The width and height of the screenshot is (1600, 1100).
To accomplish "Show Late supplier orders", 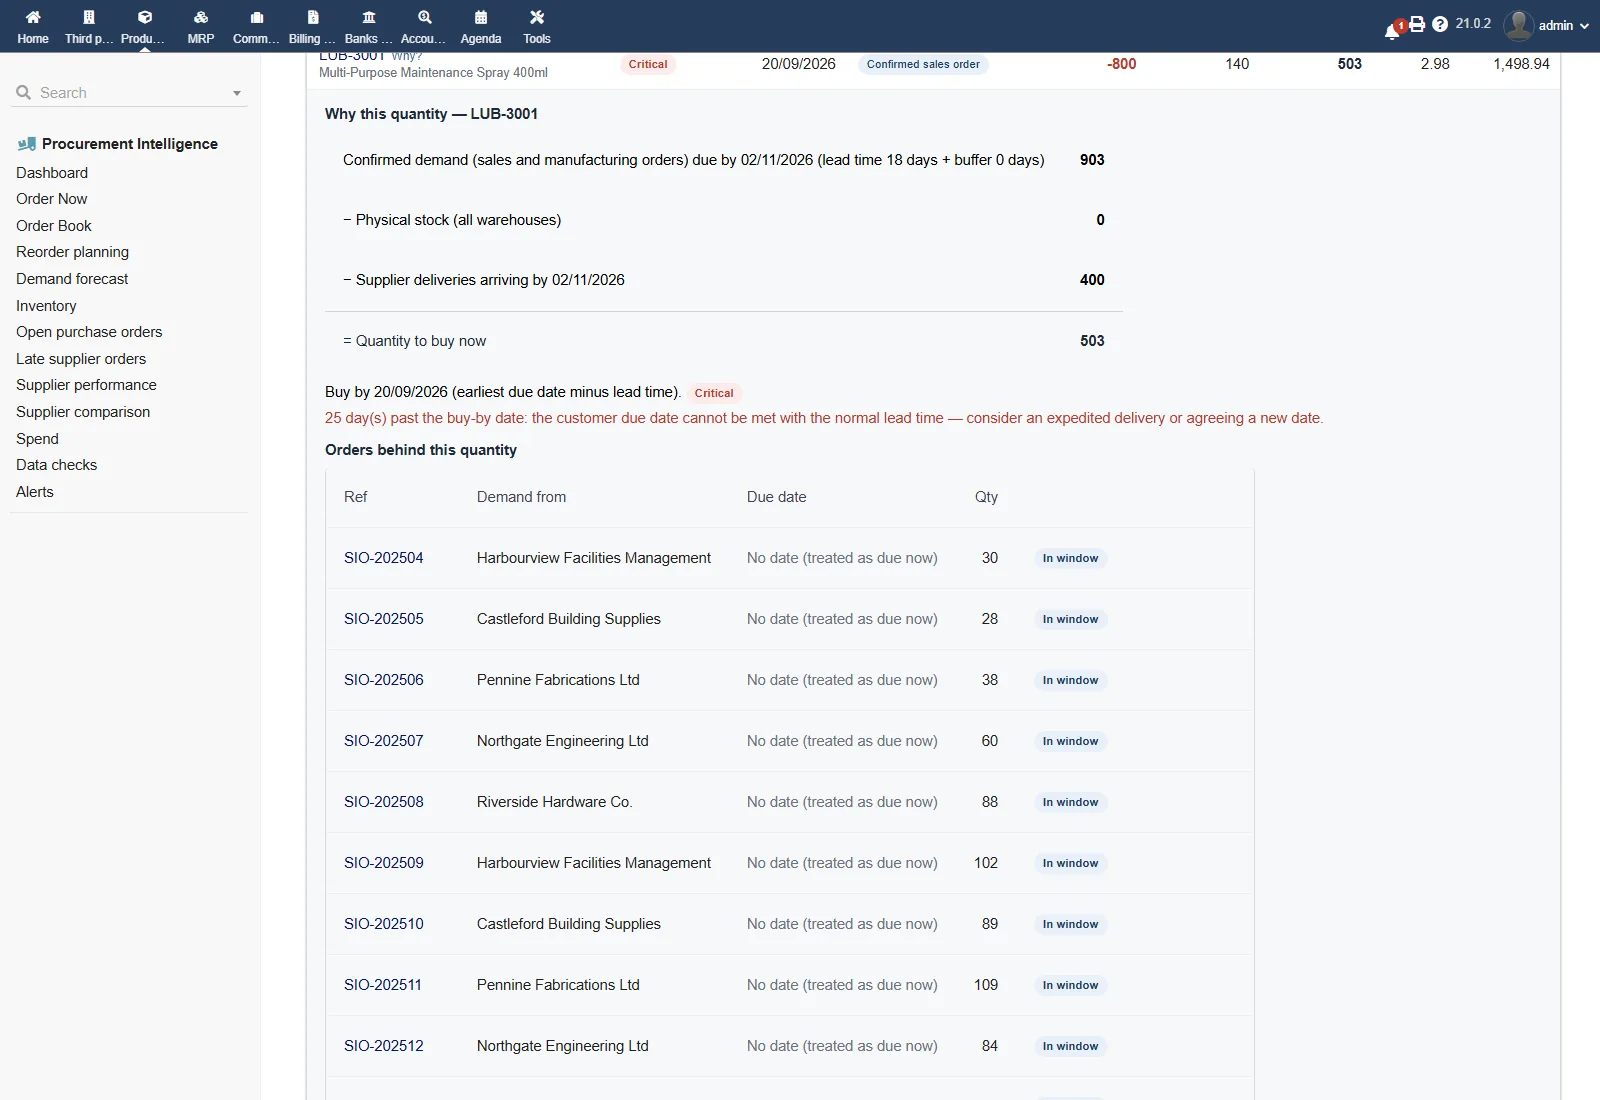I will [81, 359].
